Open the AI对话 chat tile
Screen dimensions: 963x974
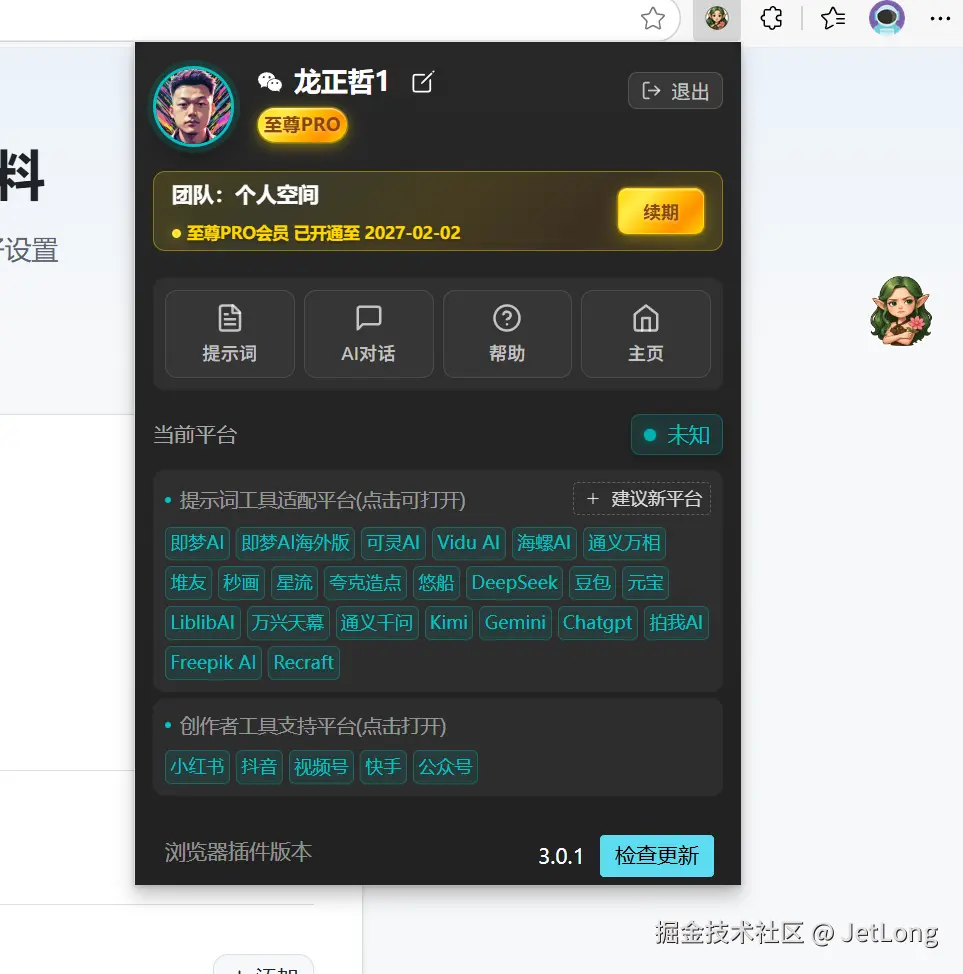coord(368,334)
